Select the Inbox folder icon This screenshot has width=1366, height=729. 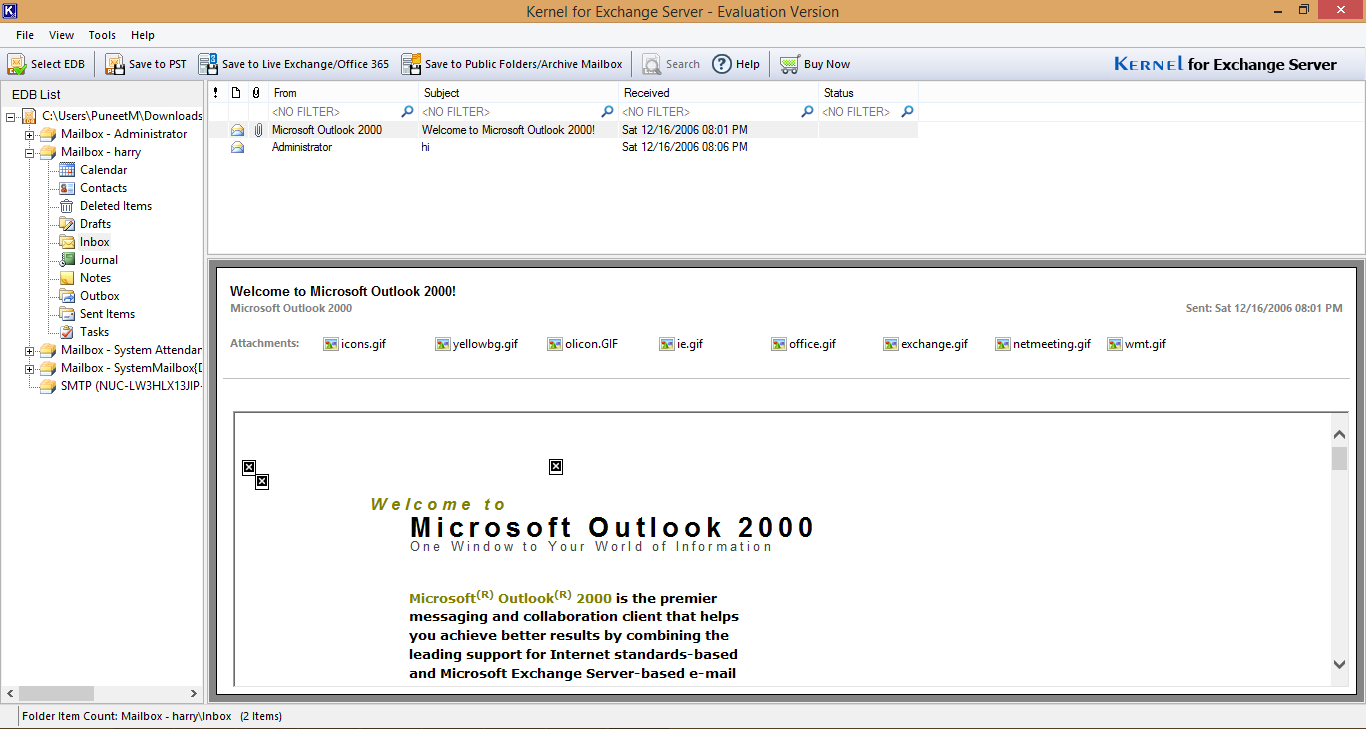click(67, 242)
